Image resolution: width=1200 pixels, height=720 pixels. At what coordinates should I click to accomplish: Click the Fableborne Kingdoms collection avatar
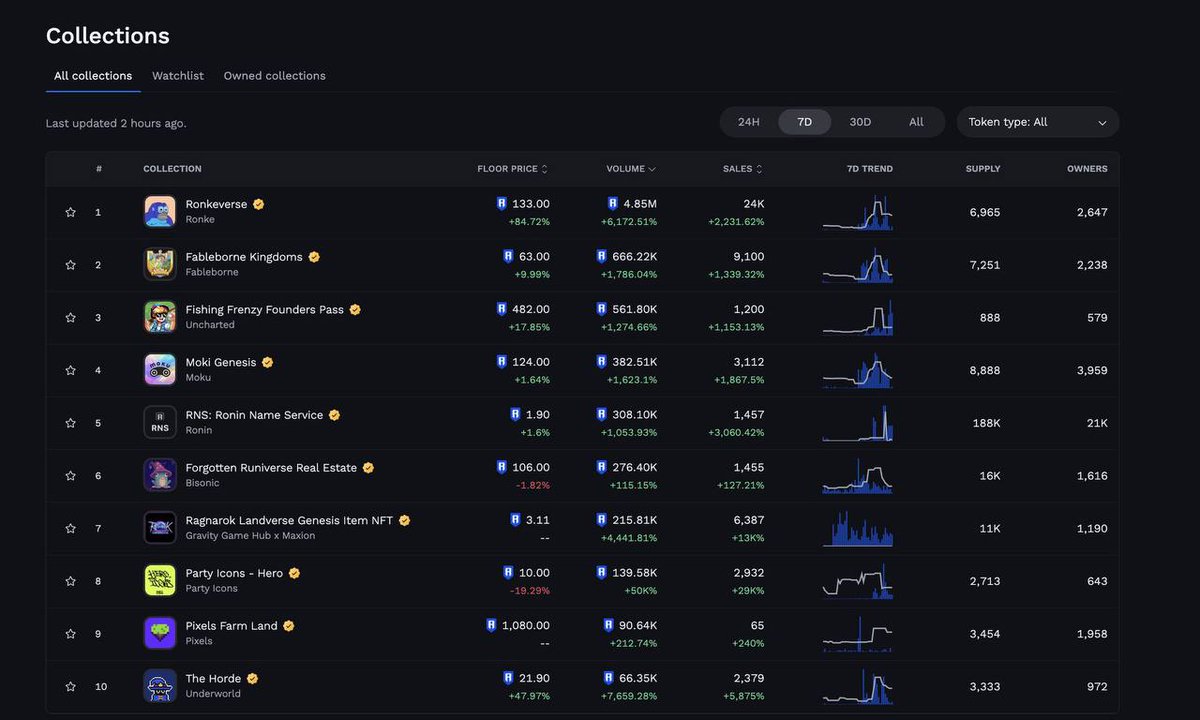point(160,265)
